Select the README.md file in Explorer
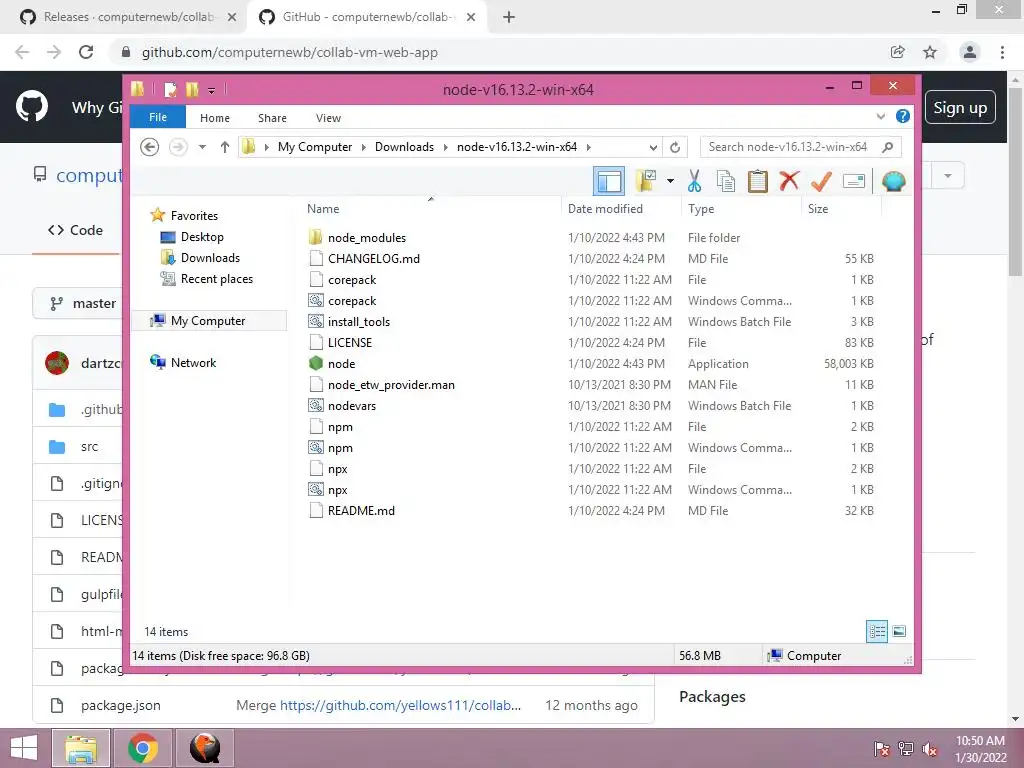Image resolution: width=1024 pixels, height=768 pixels. pos(361,511)
